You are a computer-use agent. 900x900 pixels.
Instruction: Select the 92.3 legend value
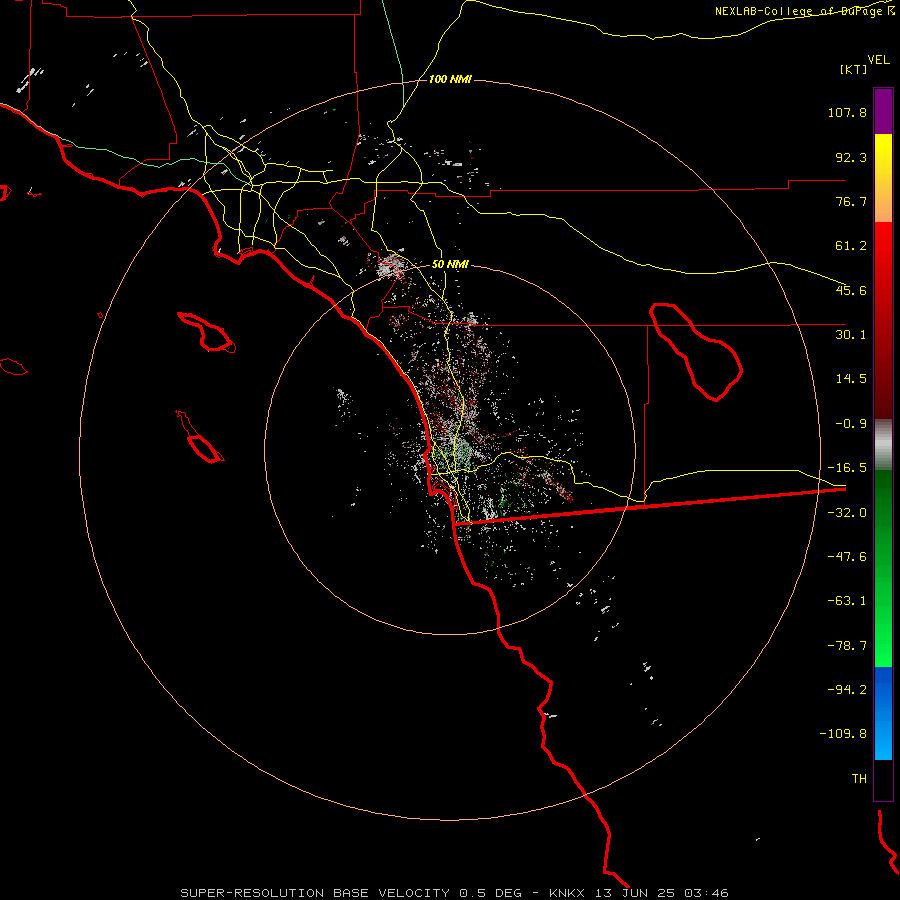pyautogui.click(x=851, y=157)
